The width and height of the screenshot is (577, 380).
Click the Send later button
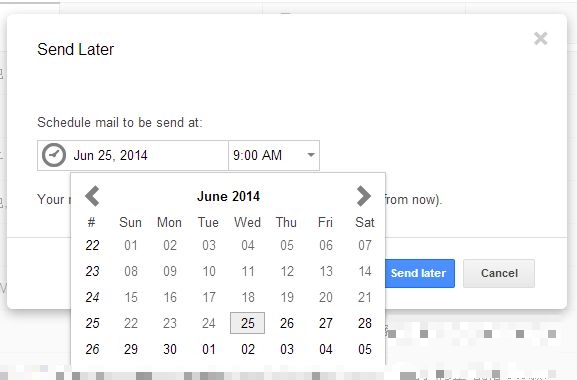[420, 273]
